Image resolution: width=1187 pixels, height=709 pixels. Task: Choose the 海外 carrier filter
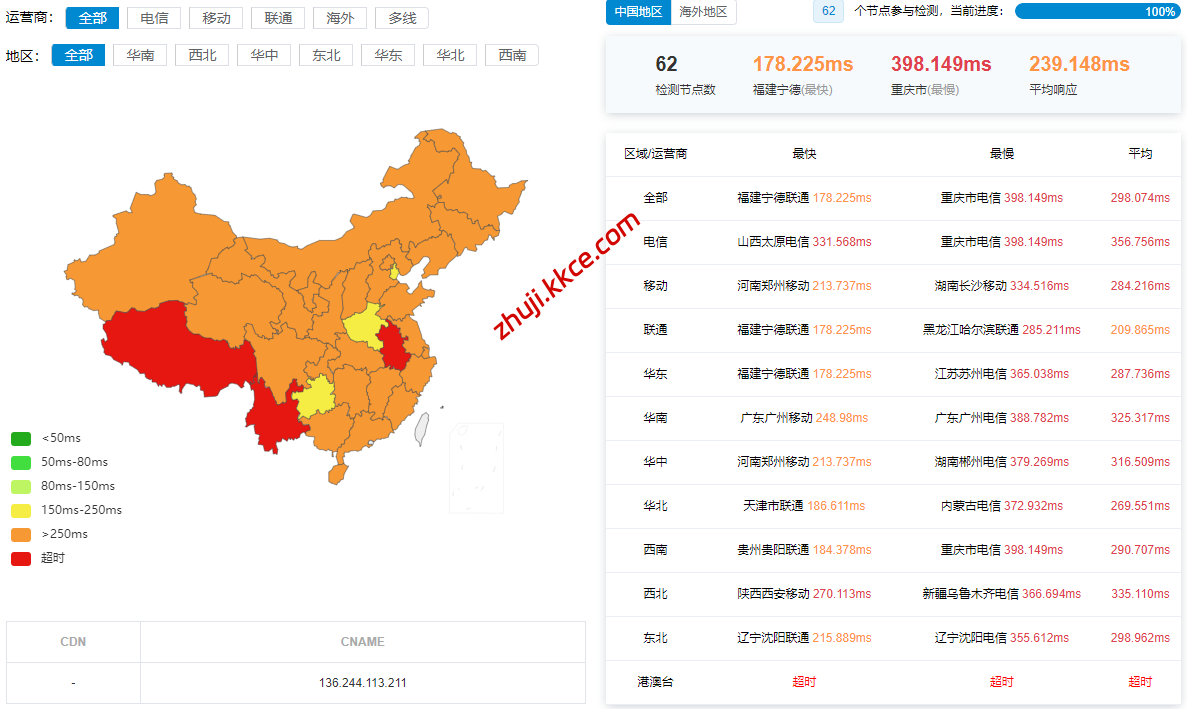click(340, 18)
